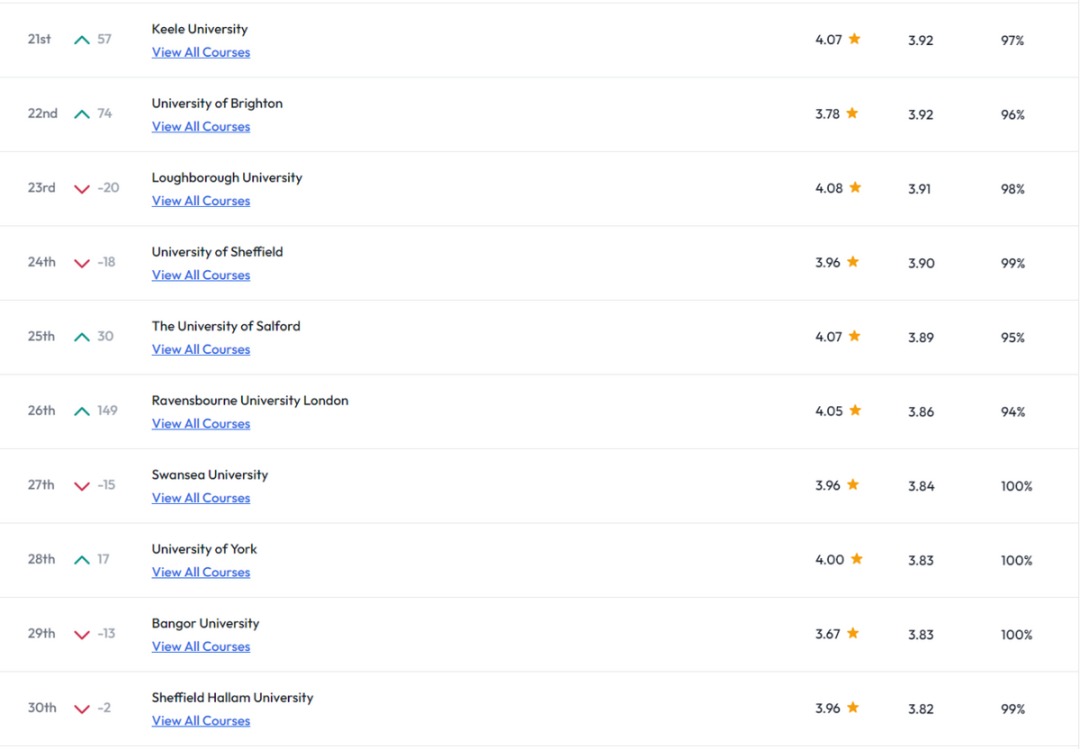
Task: Click the up arrow in University of York row
Action: point(82,560)
